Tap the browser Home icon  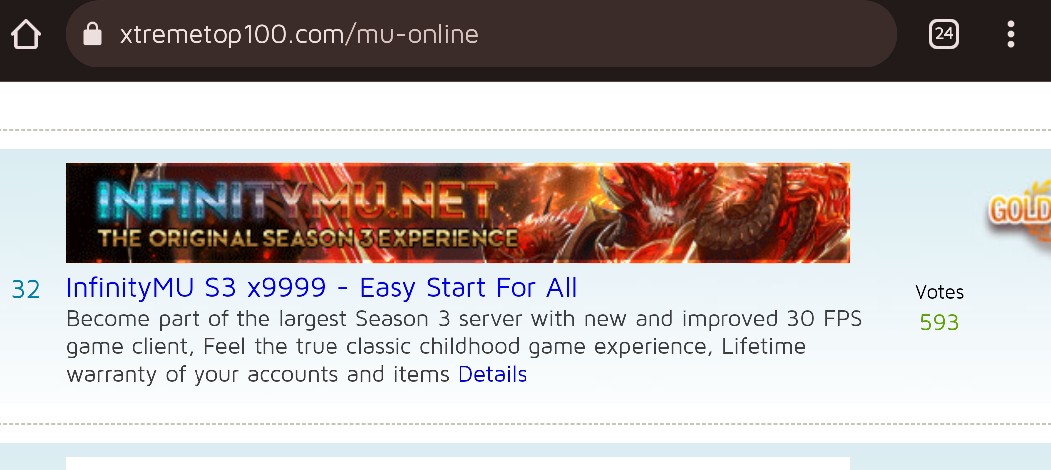coord(26,34)
